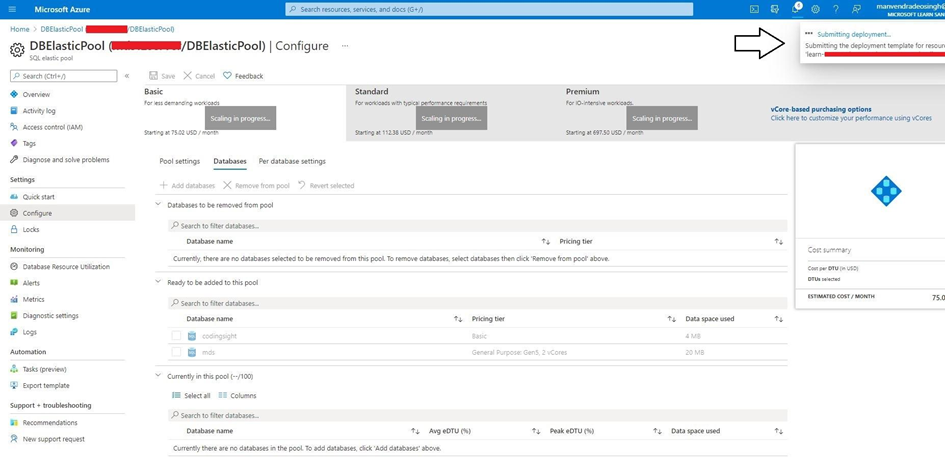Open Logs under Monitoring

point(30,332)
